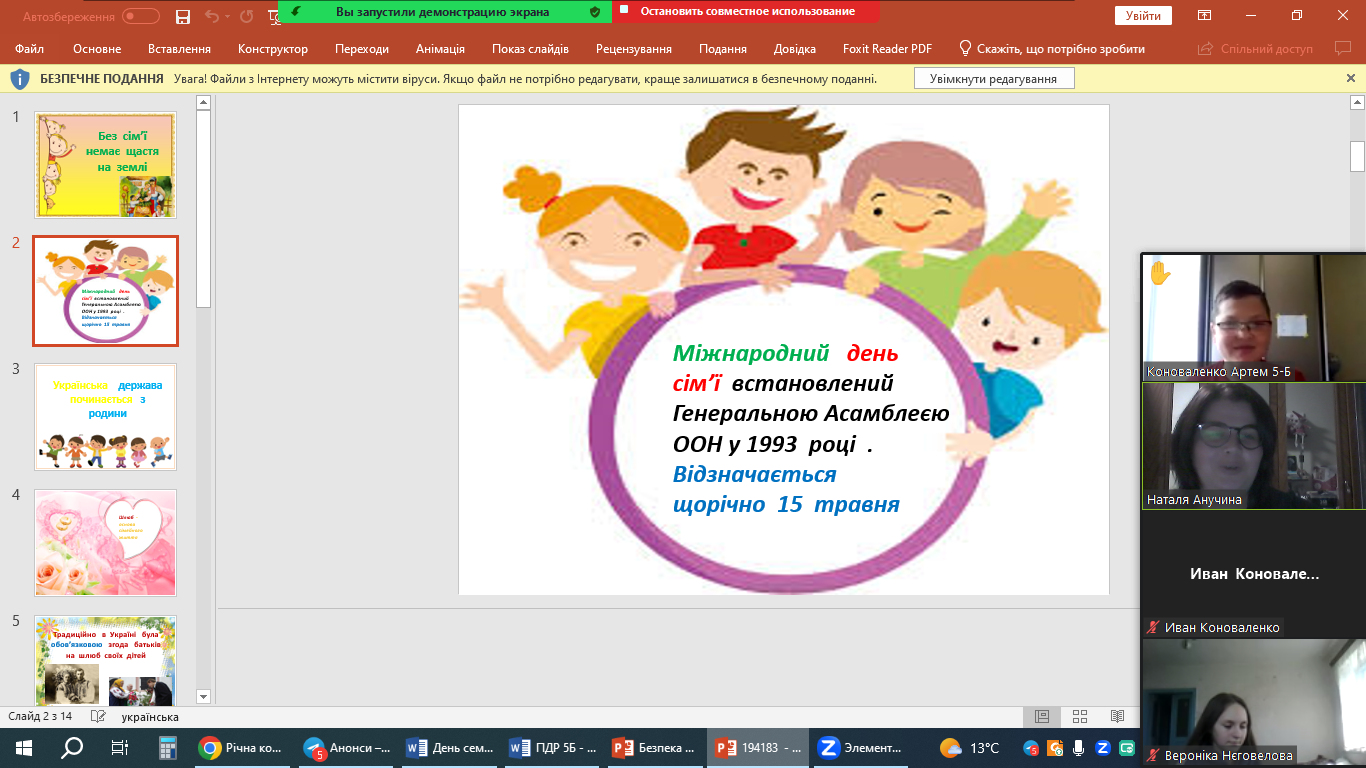The image size is (1366, 768).
Task: Open Word ПДР 5Б taskbar item
Action: coord(554,748)
